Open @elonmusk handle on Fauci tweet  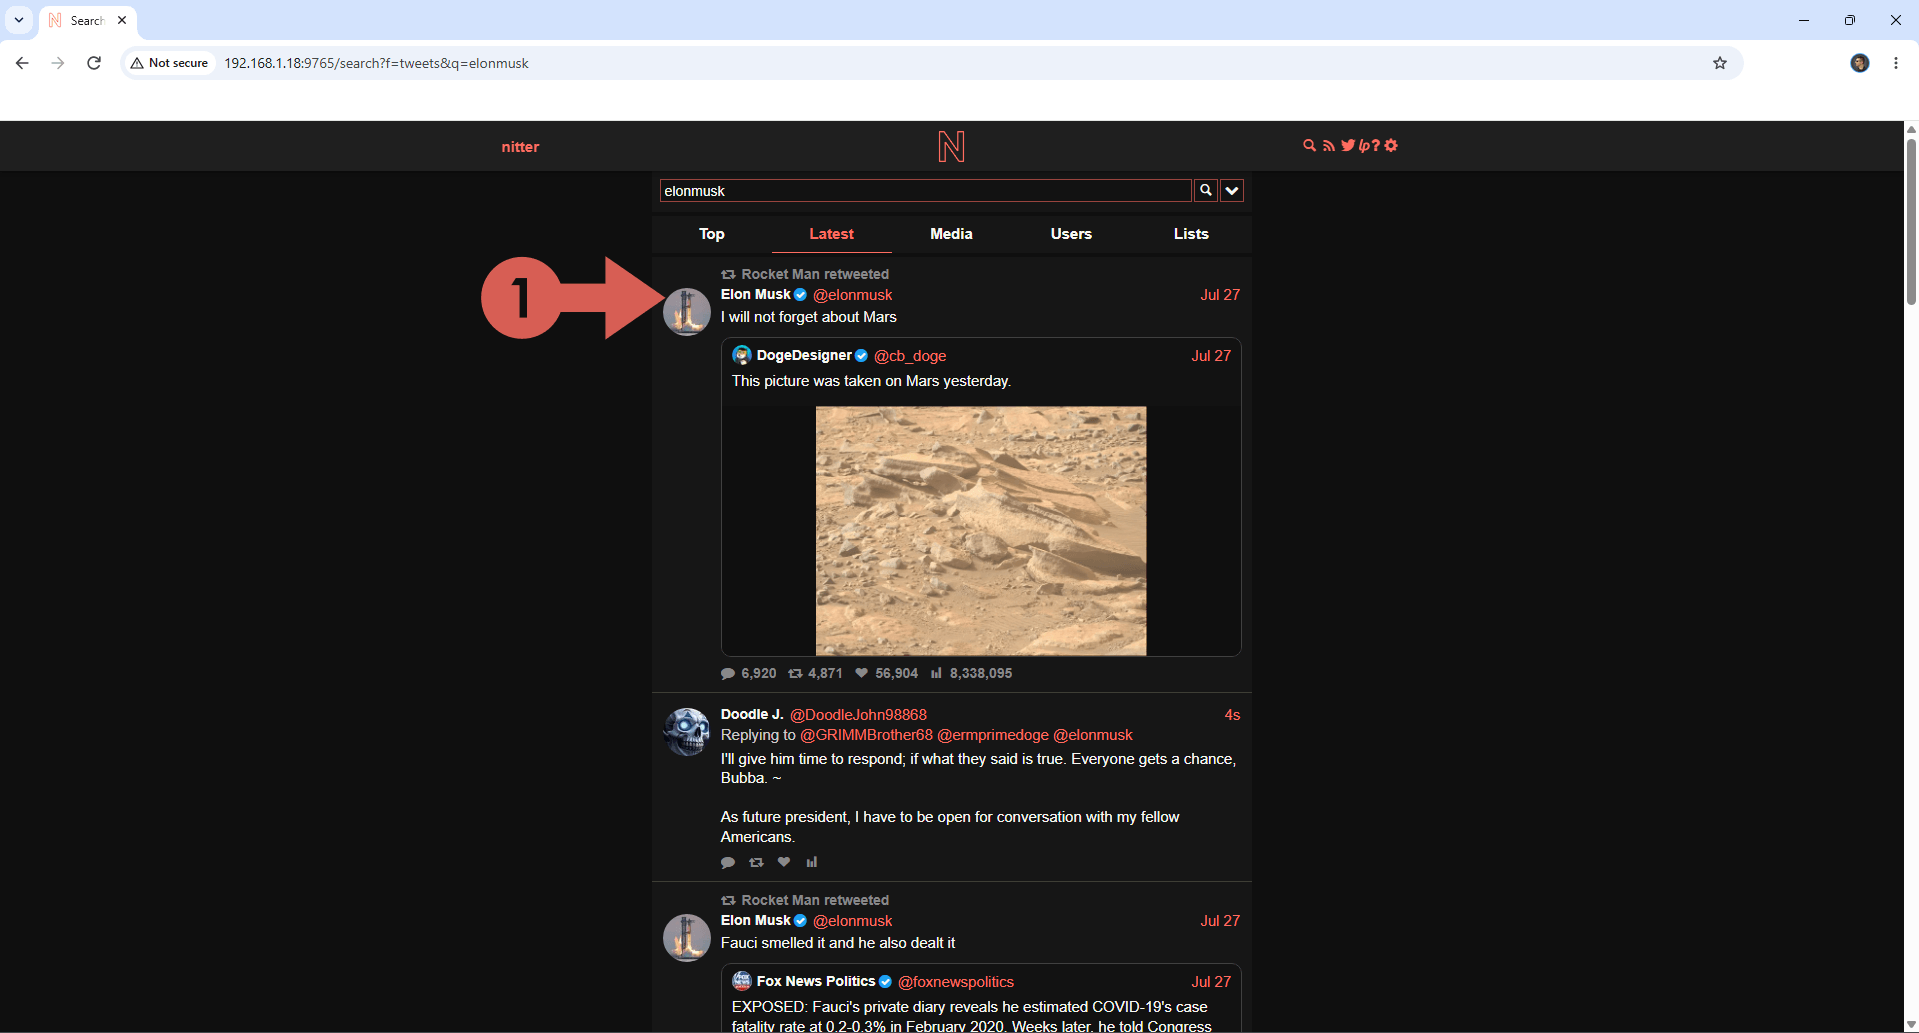coord(853,921)
